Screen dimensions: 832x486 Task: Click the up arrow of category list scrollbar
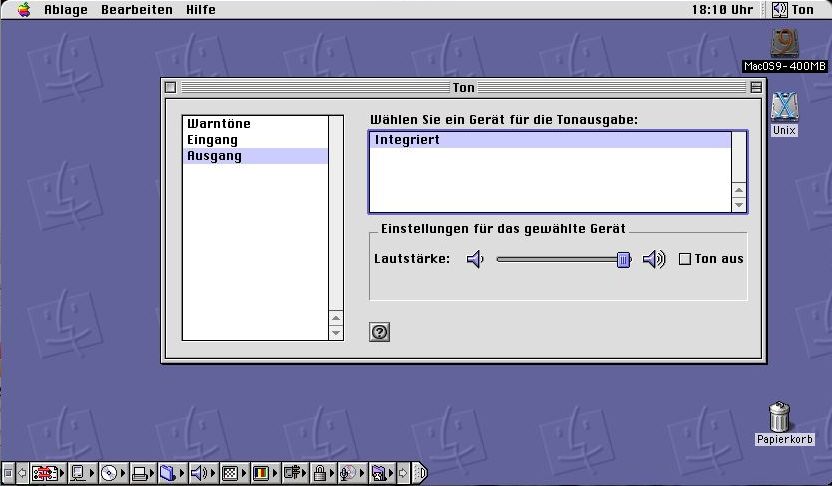point(336,318)
